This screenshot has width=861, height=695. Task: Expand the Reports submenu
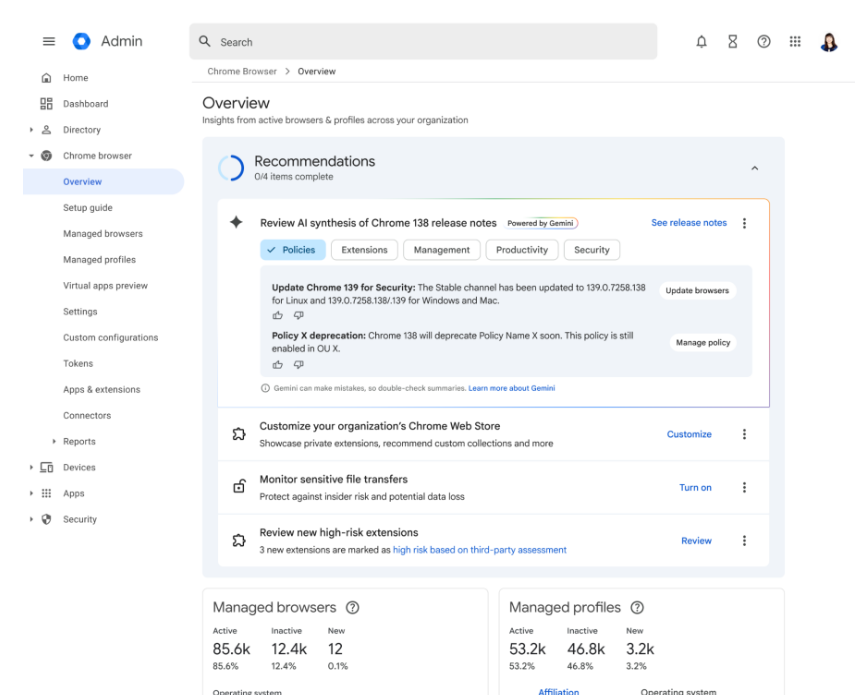pos(54,442)
